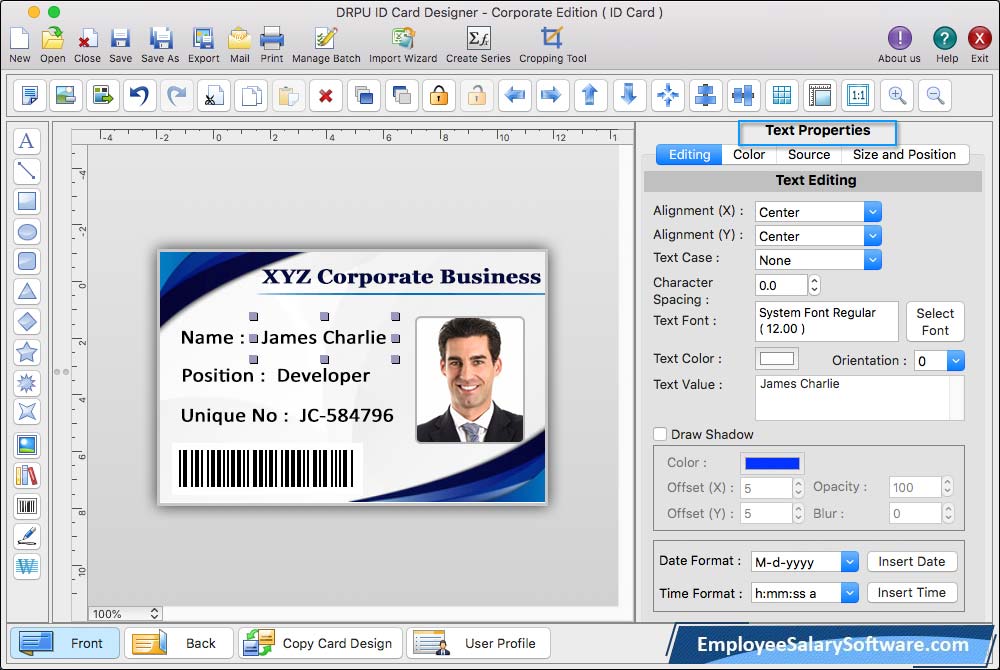Click Select Font button
Screen dimensions: 1000x670
coord(935,322)
